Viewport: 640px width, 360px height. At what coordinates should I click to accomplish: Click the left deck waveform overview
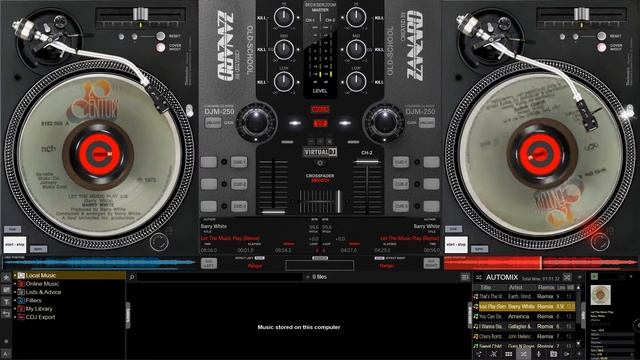tap(99, 262)
